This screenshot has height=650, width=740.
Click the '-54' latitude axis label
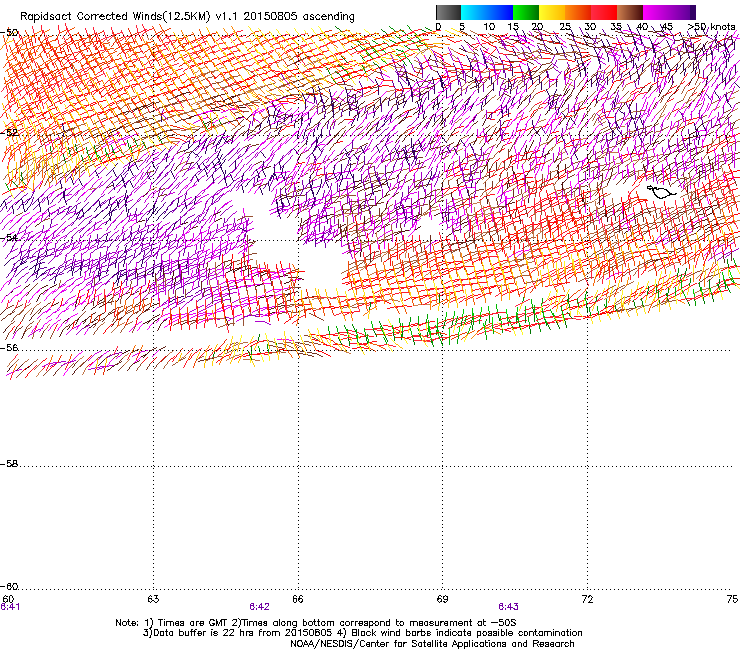[x=9, y=237]
